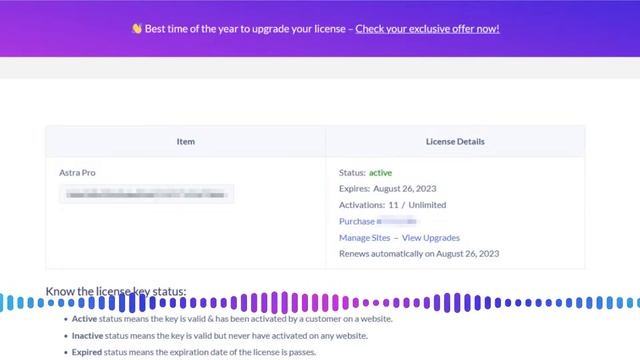Screen dimensions: 640x360
Task: Open the 'Check your exclusive offer now!' link
Action: point(427,29)
